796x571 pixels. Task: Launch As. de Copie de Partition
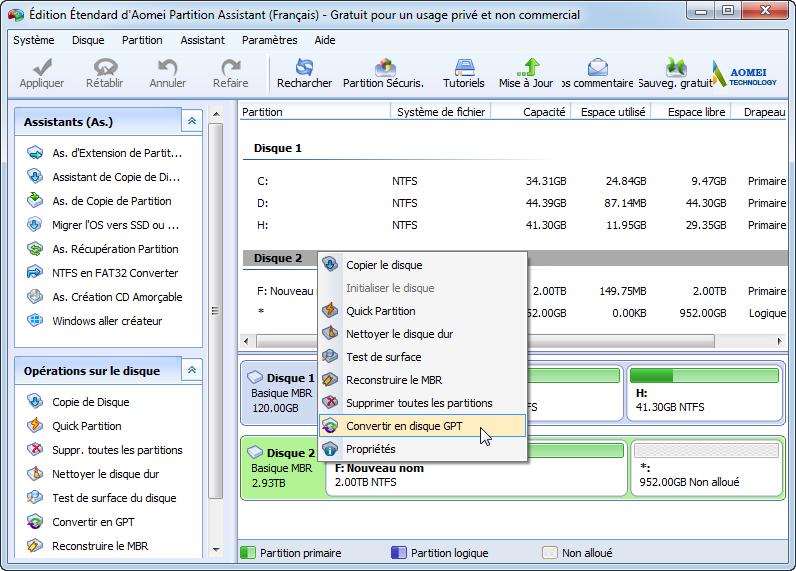[99, 201]
